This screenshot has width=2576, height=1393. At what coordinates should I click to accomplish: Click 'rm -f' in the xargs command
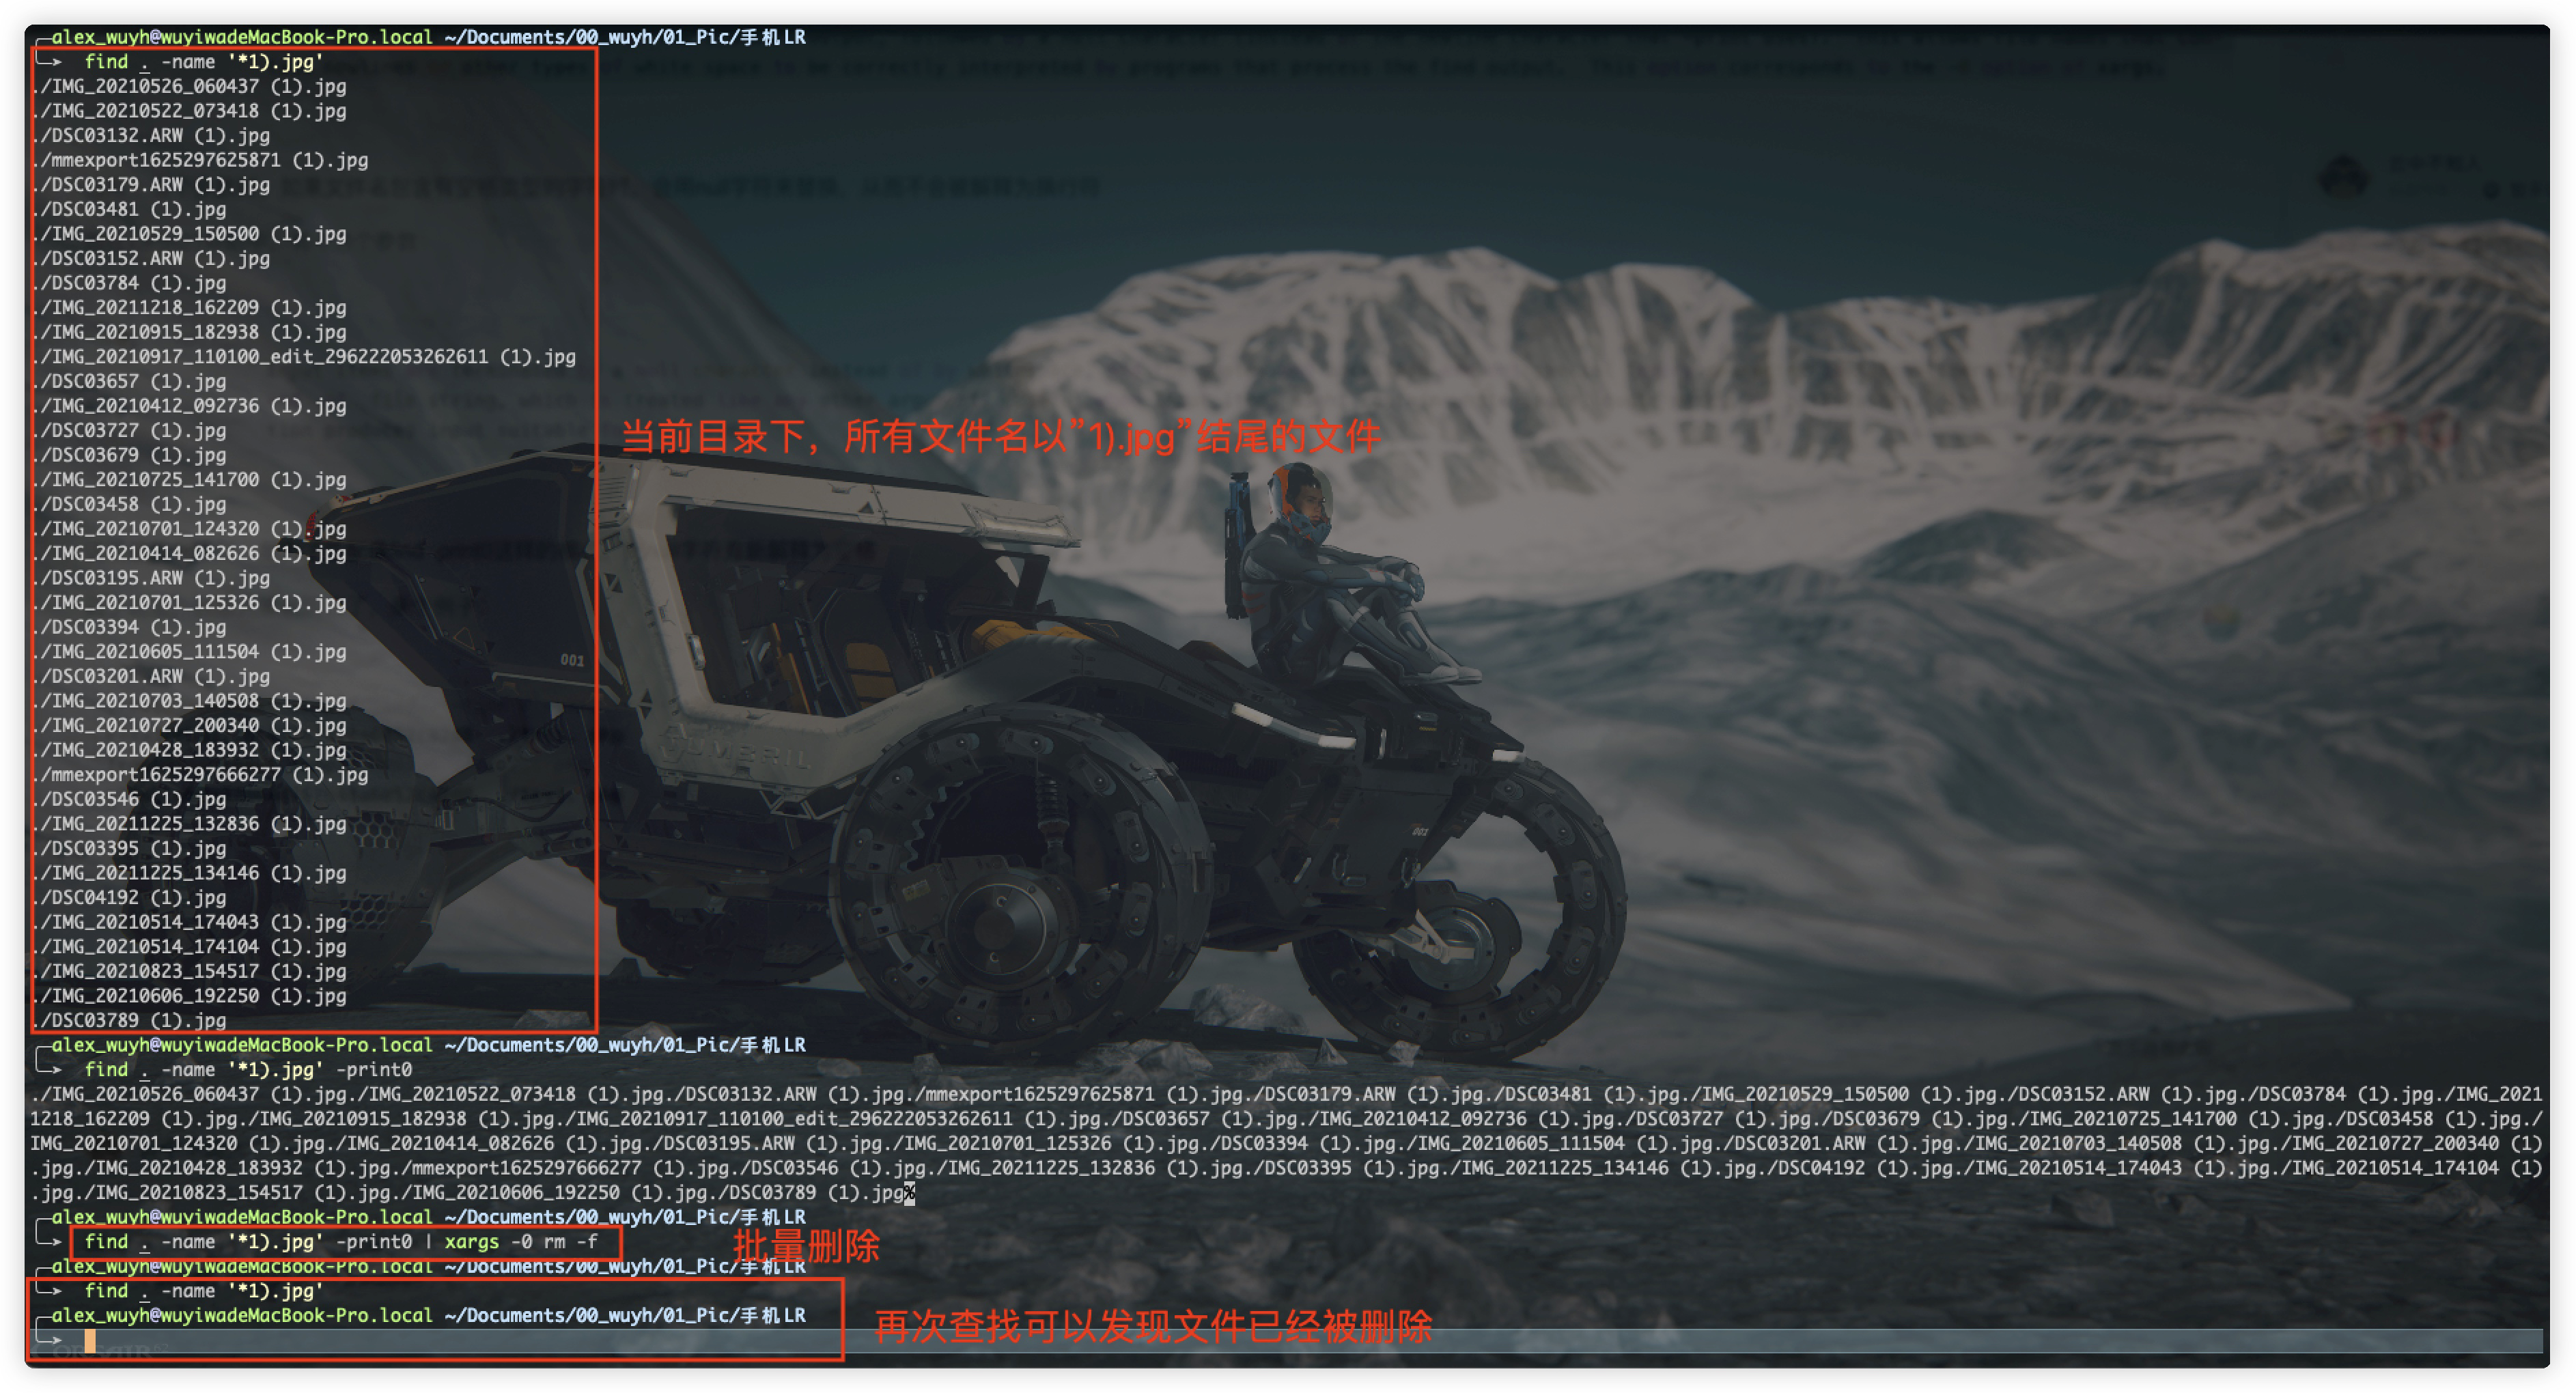tap(570, 1241)
